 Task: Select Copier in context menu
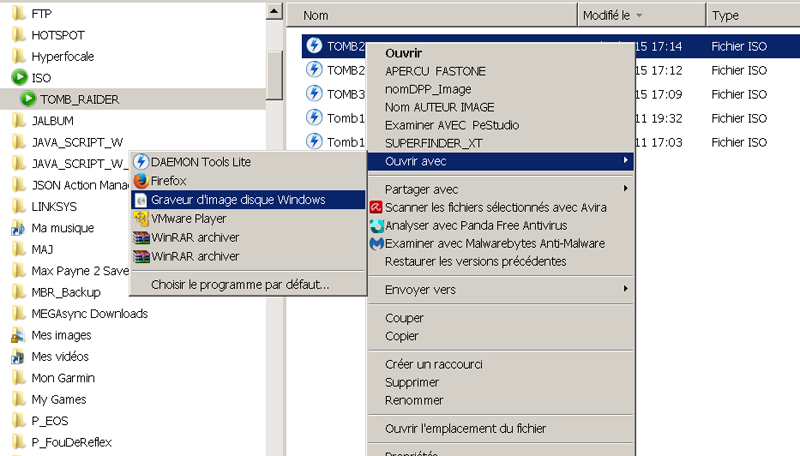501,336
